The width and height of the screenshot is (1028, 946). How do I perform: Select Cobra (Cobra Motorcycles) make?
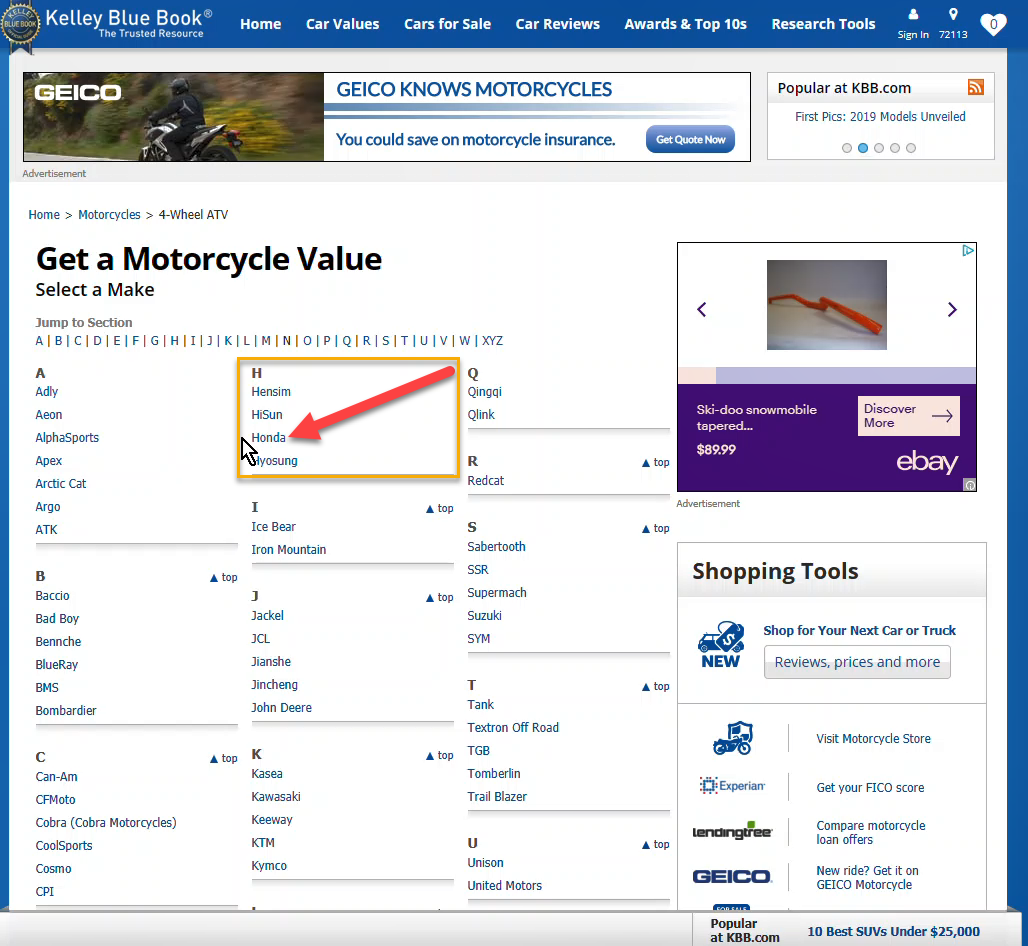pyautogui.click(x=106, y=822)
